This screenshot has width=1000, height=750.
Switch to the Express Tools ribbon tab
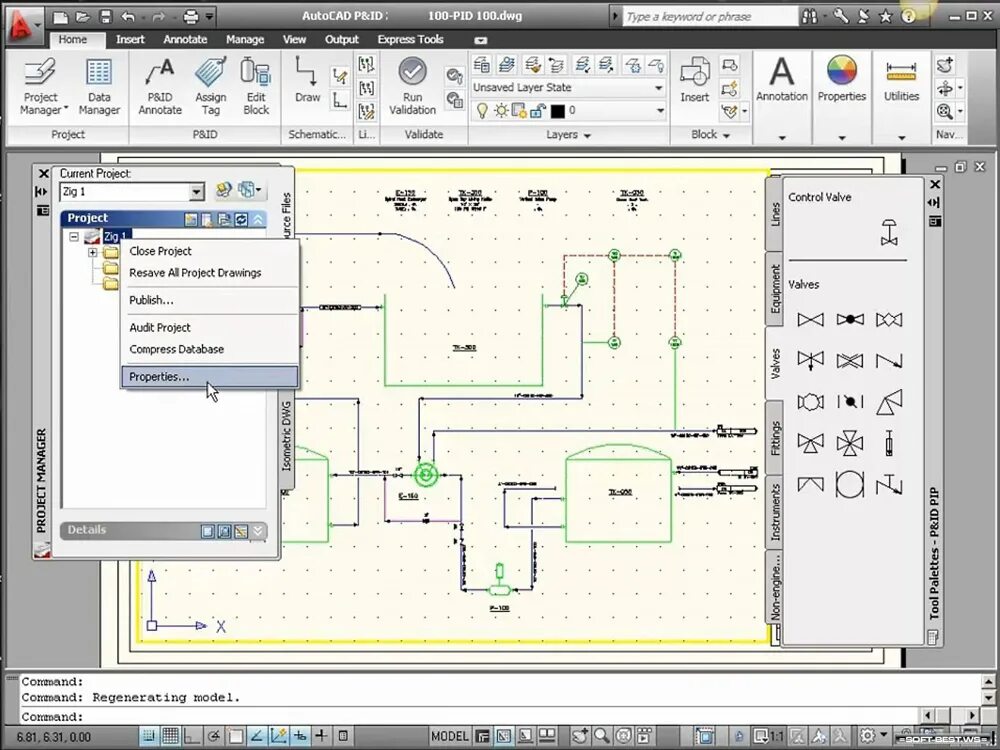click(410, 40)
